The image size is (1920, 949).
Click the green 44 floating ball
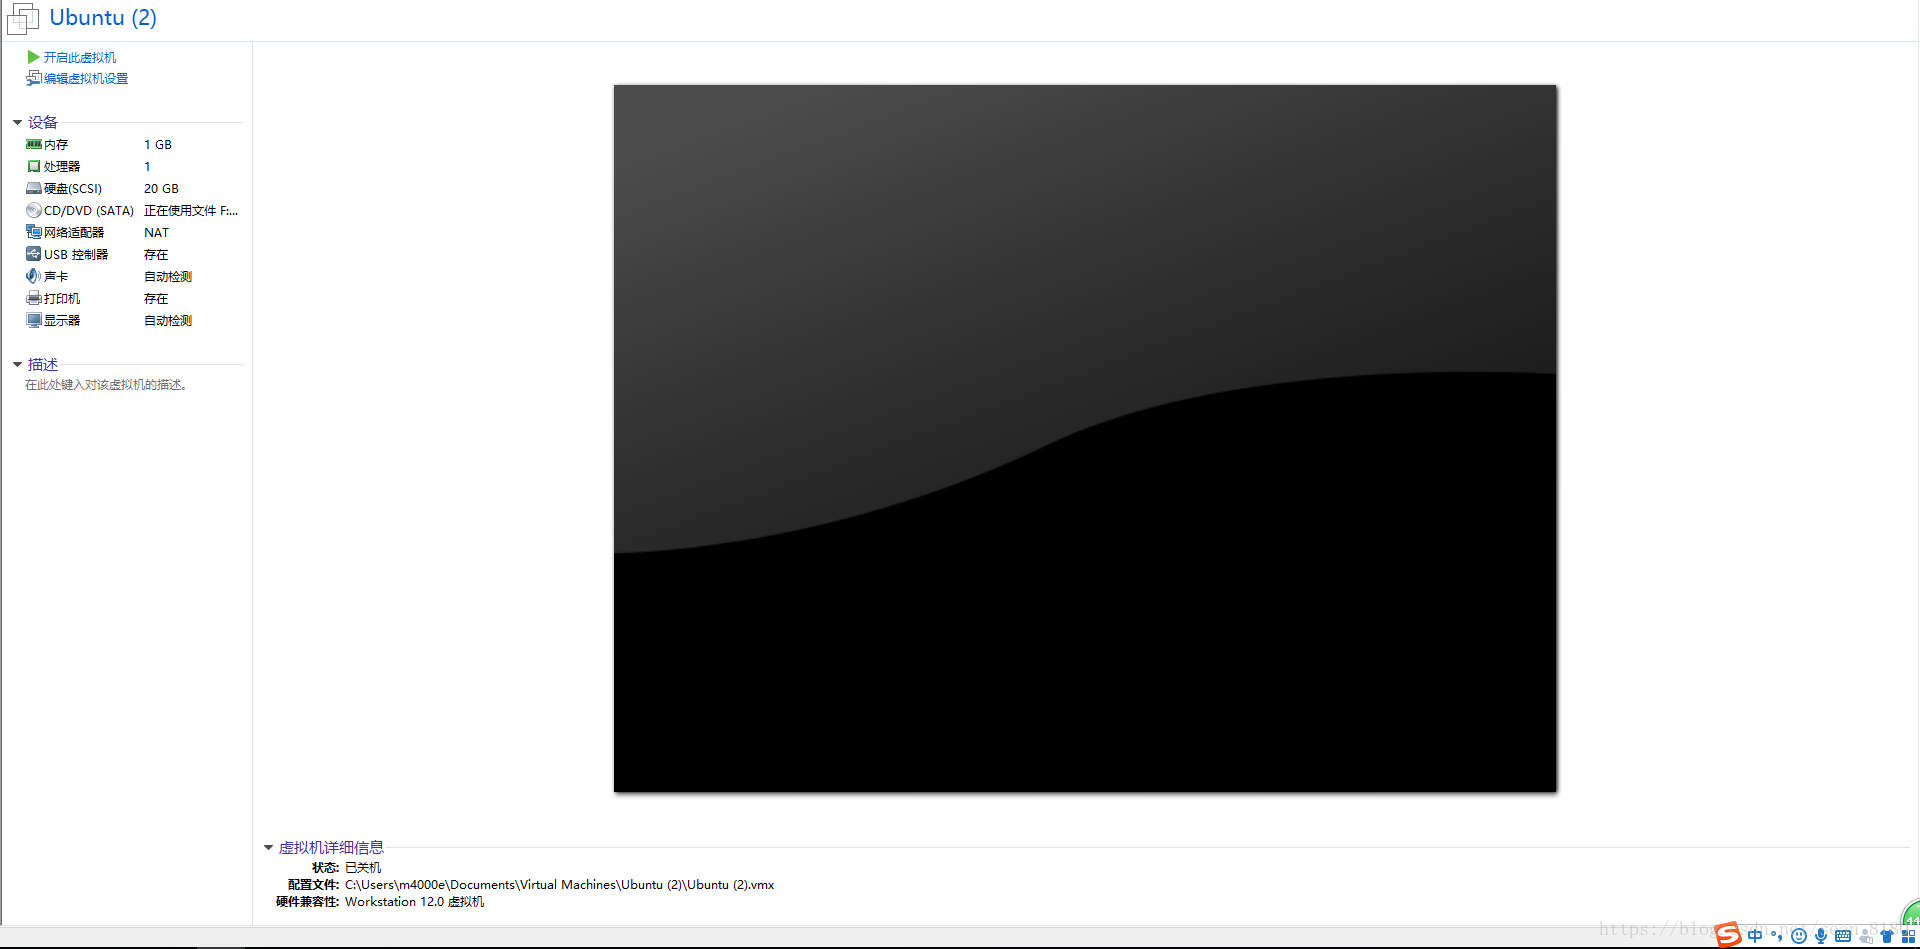click(x=1910, y=912)
